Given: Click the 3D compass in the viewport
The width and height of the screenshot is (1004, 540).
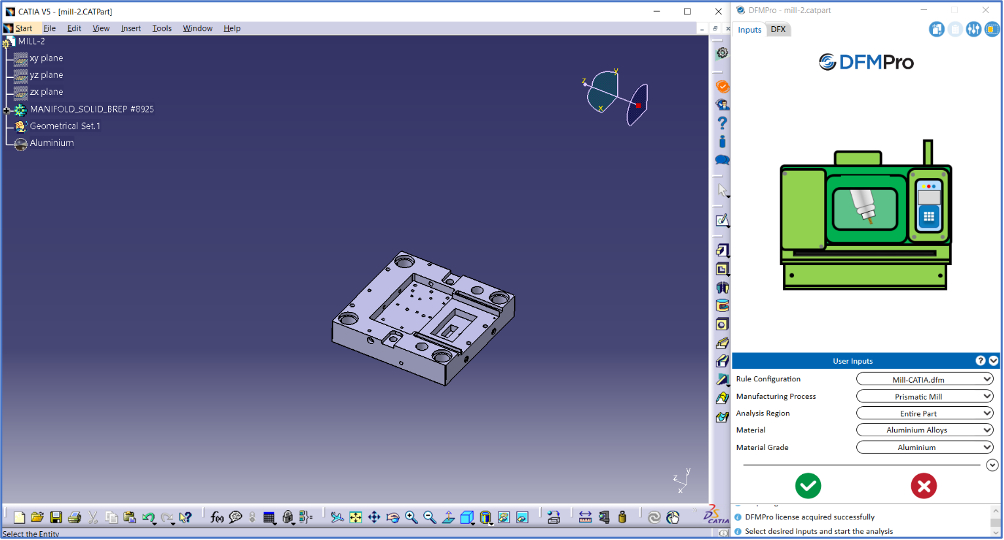Looking at the screenshot, I should pyautogui.click(x=617, y=97).
